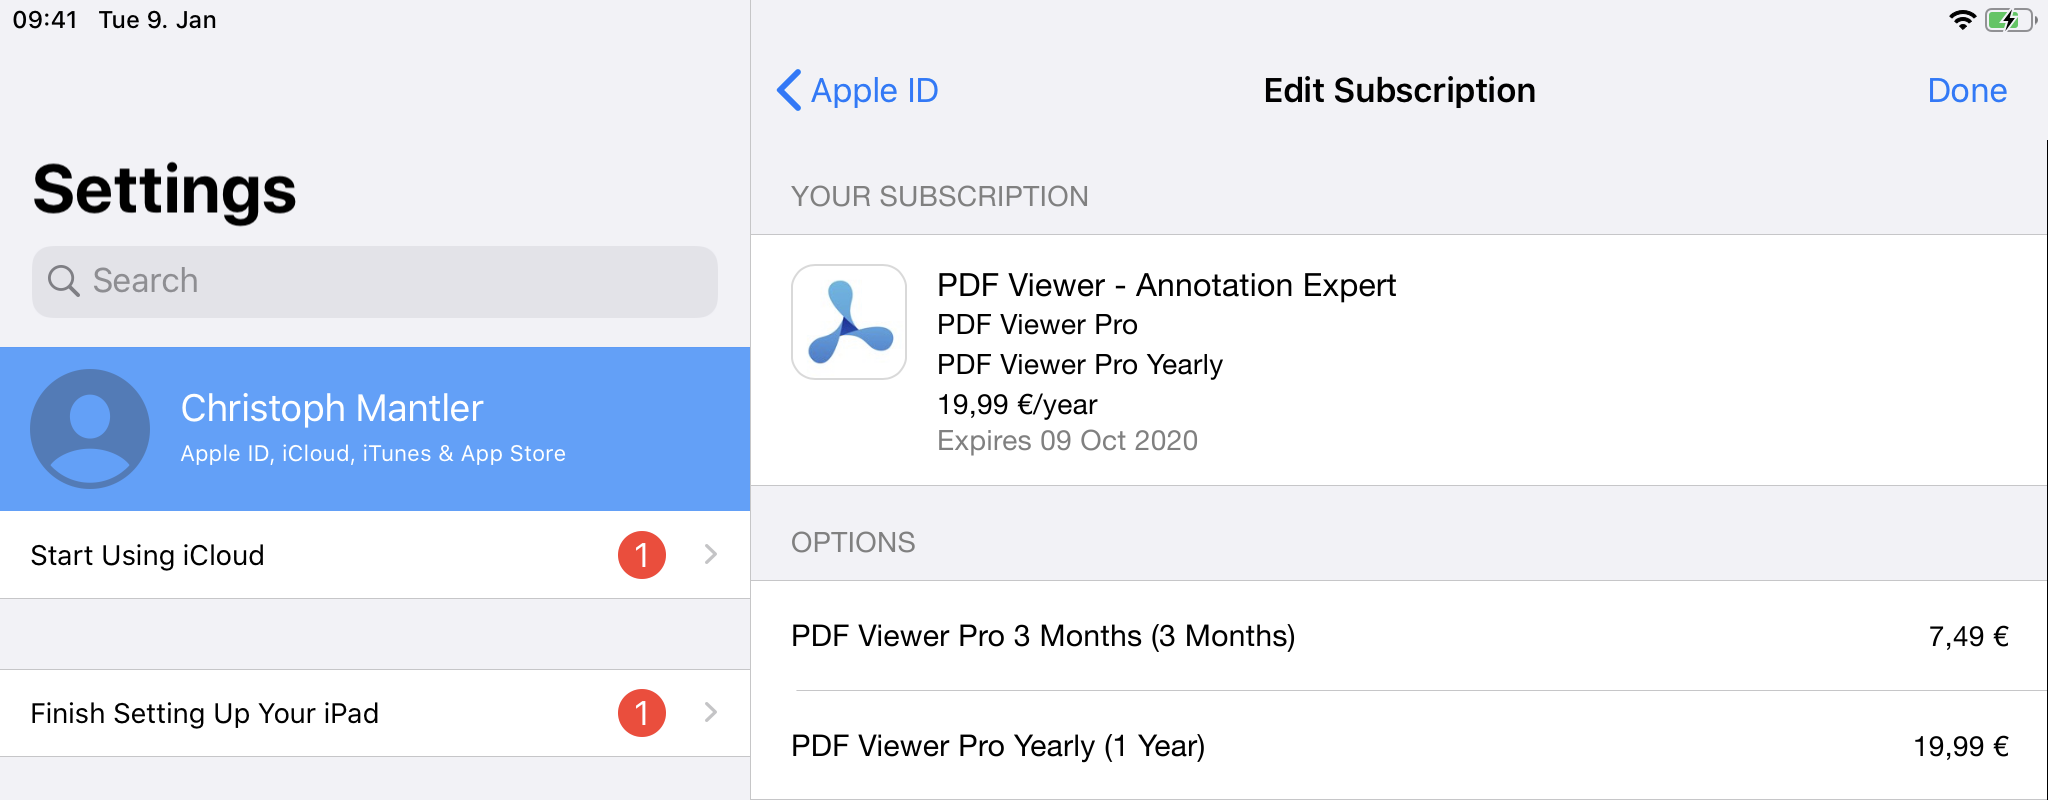Expand the Finish Setting Up Your iPad chevron
The image size is (2048, 800).
coord(711,713)
